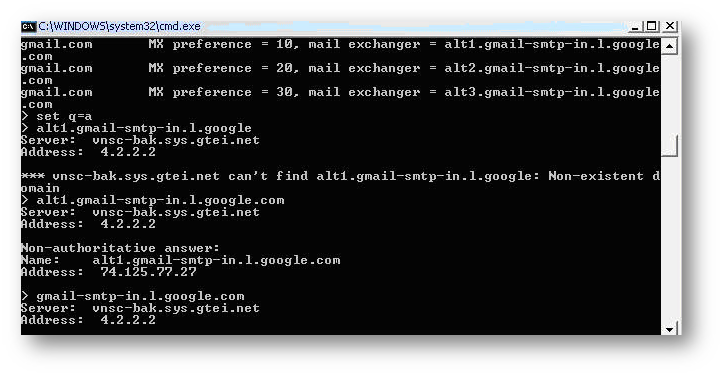Image resolution: width=724 pixels, height=377 pixels.
Task: Click the 'gmail-smtp-in.l.google.com' query line
Action: pos(133,296)
